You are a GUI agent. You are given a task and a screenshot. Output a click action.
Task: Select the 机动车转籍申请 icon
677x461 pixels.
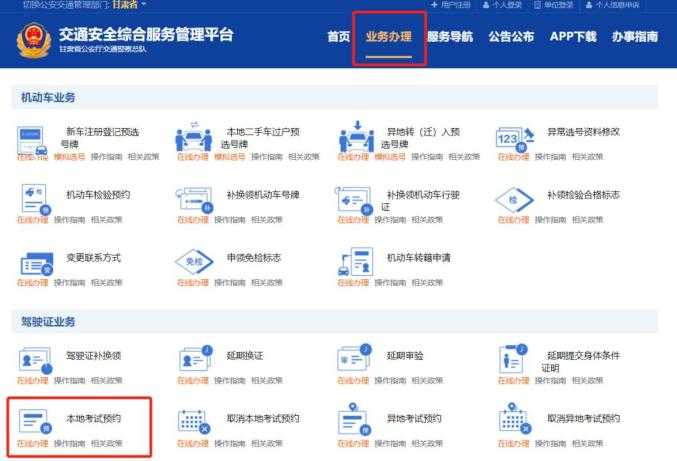356,262
